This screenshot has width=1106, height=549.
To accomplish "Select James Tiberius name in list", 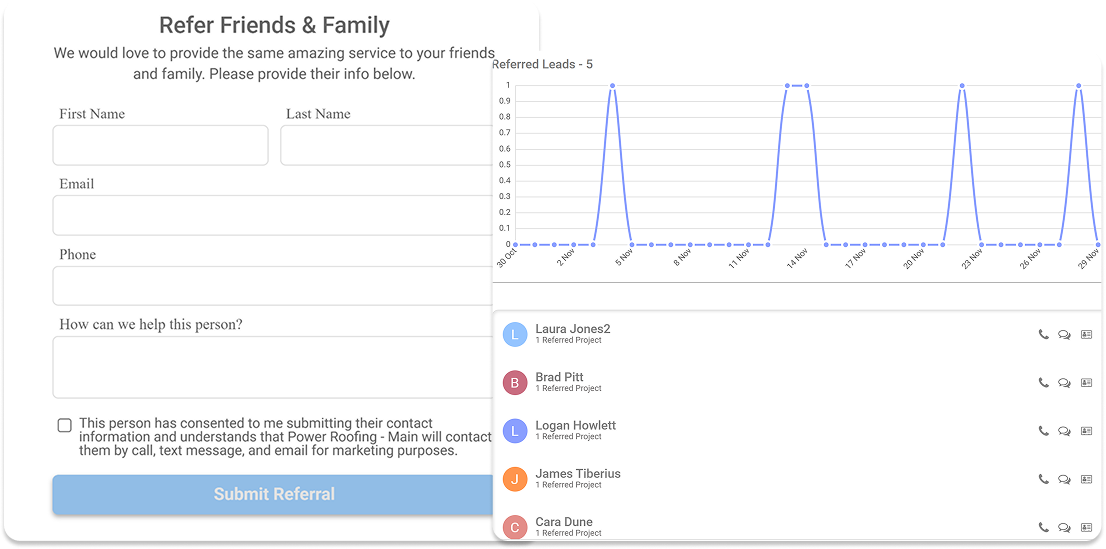I will tap(578, 473).
